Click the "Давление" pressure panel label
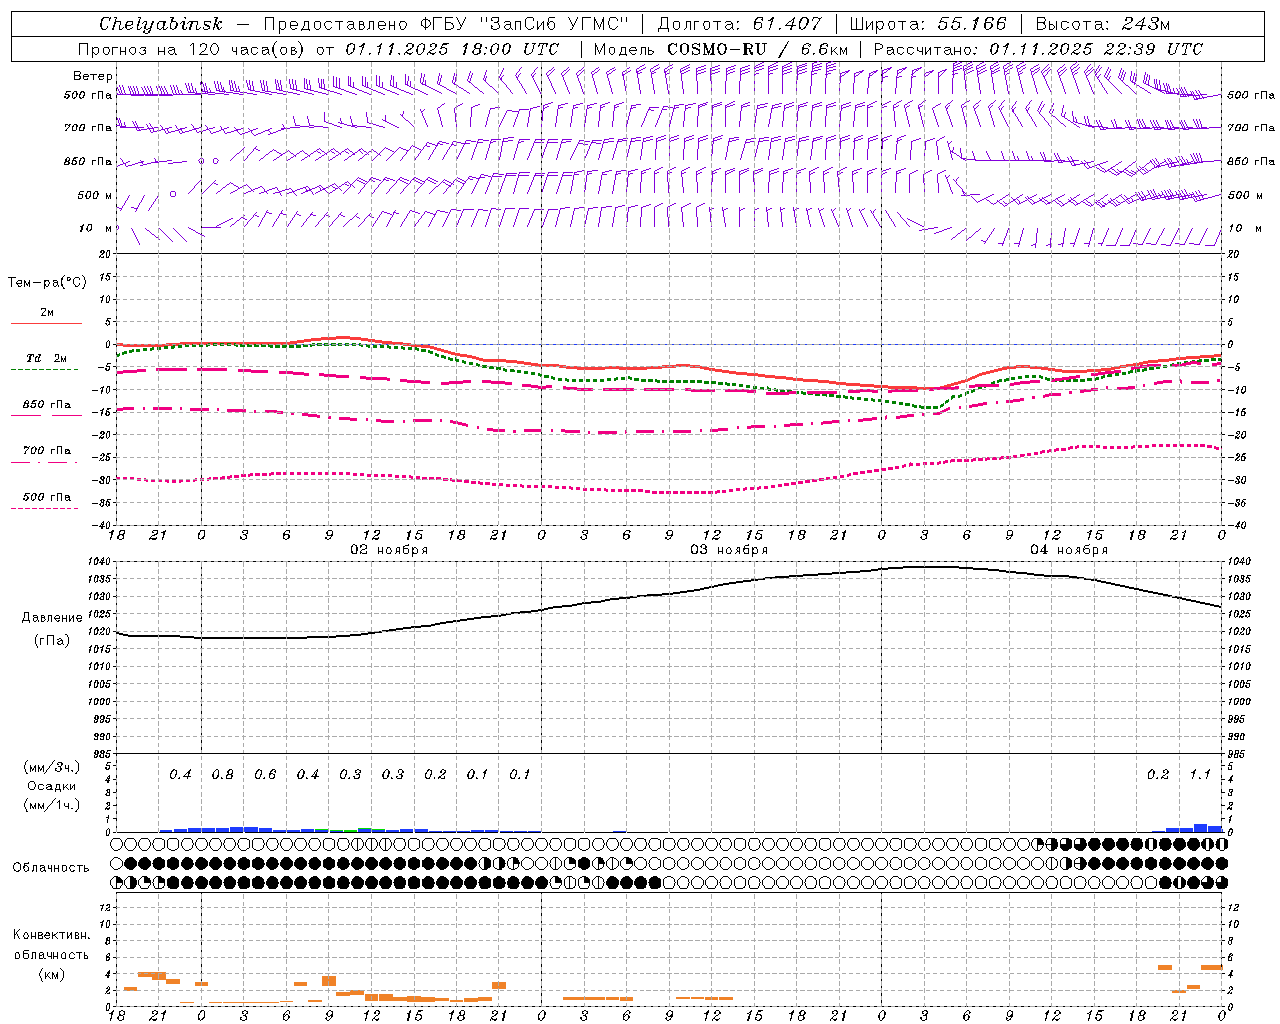This screenshot has width=1280, height=1024. point(52,618)
